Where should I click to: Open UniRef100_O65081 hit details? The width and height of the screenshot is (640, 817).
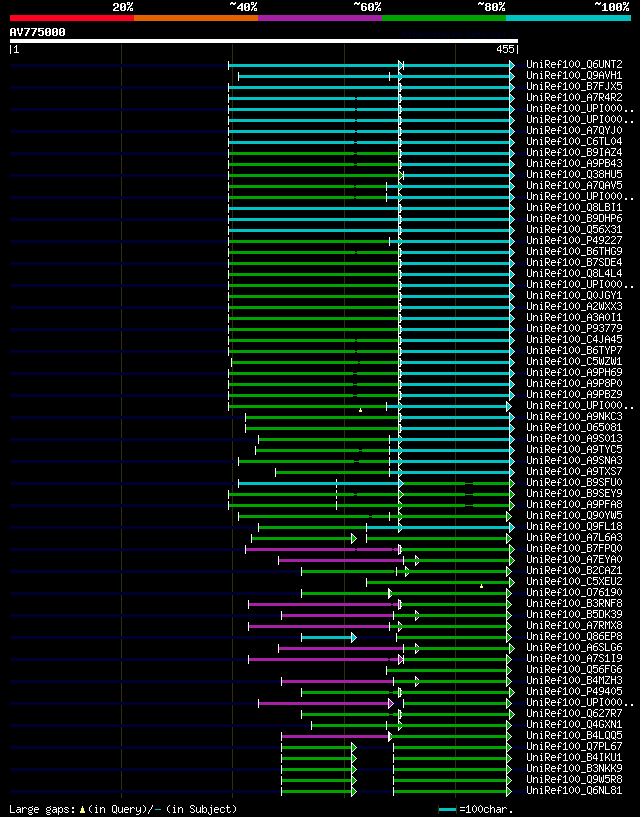click(574, 427)
